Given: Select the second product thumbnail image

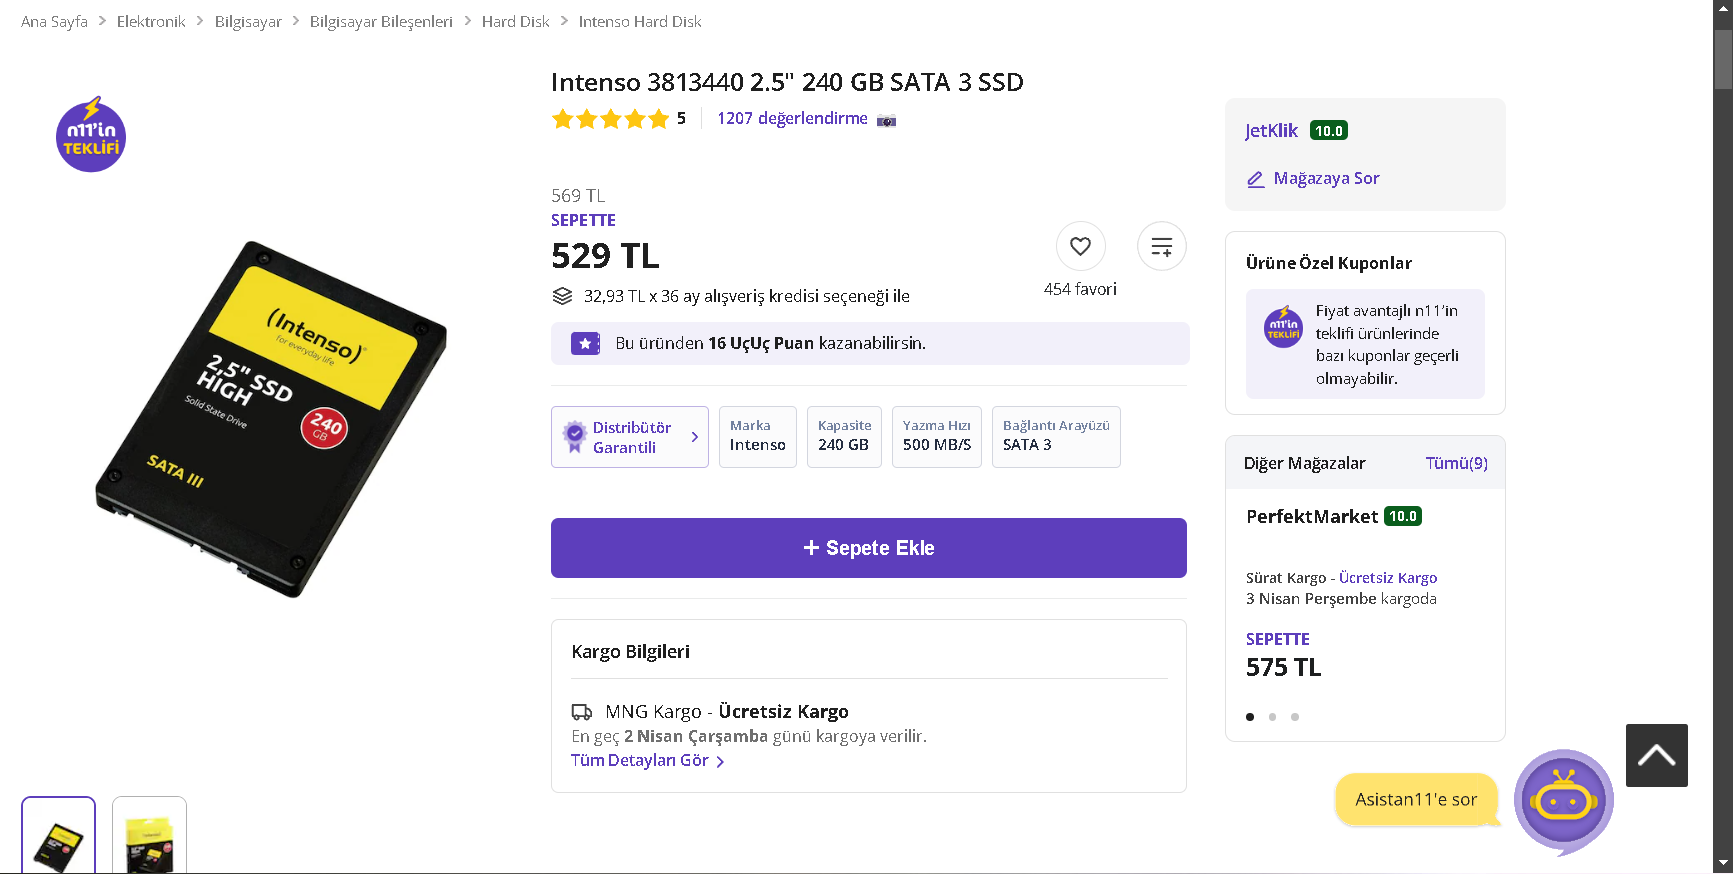Looking at the screenshot, I should (x=149, y=836).
